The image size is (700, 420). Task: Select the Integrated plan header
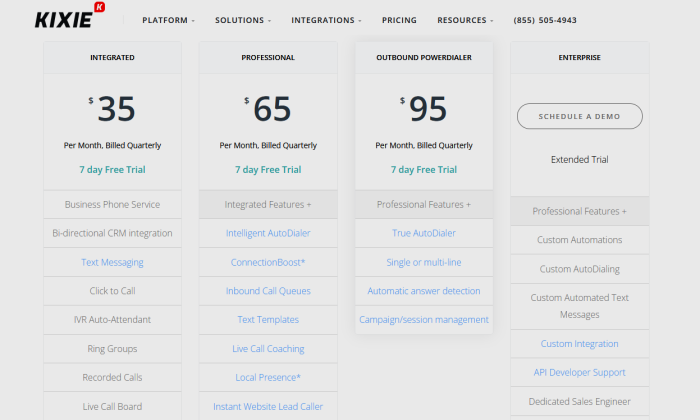coord(112,58)
